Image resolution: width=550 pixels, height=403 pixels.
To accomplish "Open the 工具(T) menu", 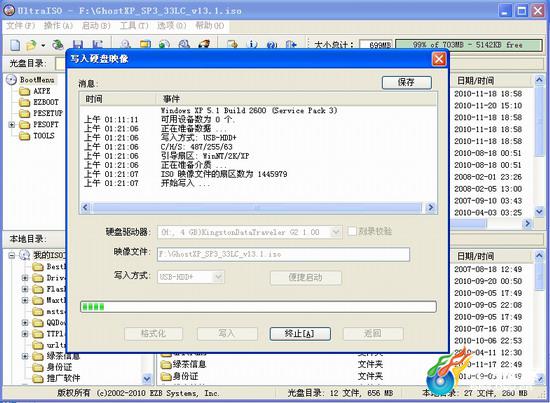I will 134,26.
